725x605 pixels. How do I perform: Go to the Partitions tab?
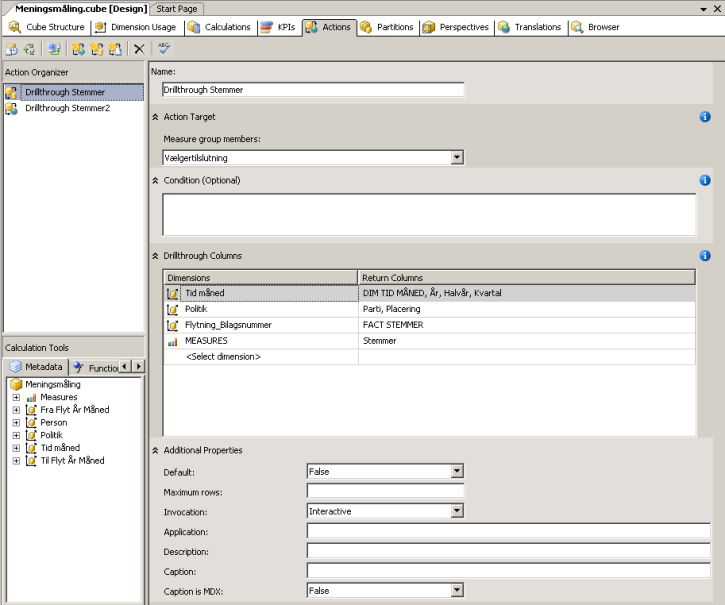pos(387,27)
